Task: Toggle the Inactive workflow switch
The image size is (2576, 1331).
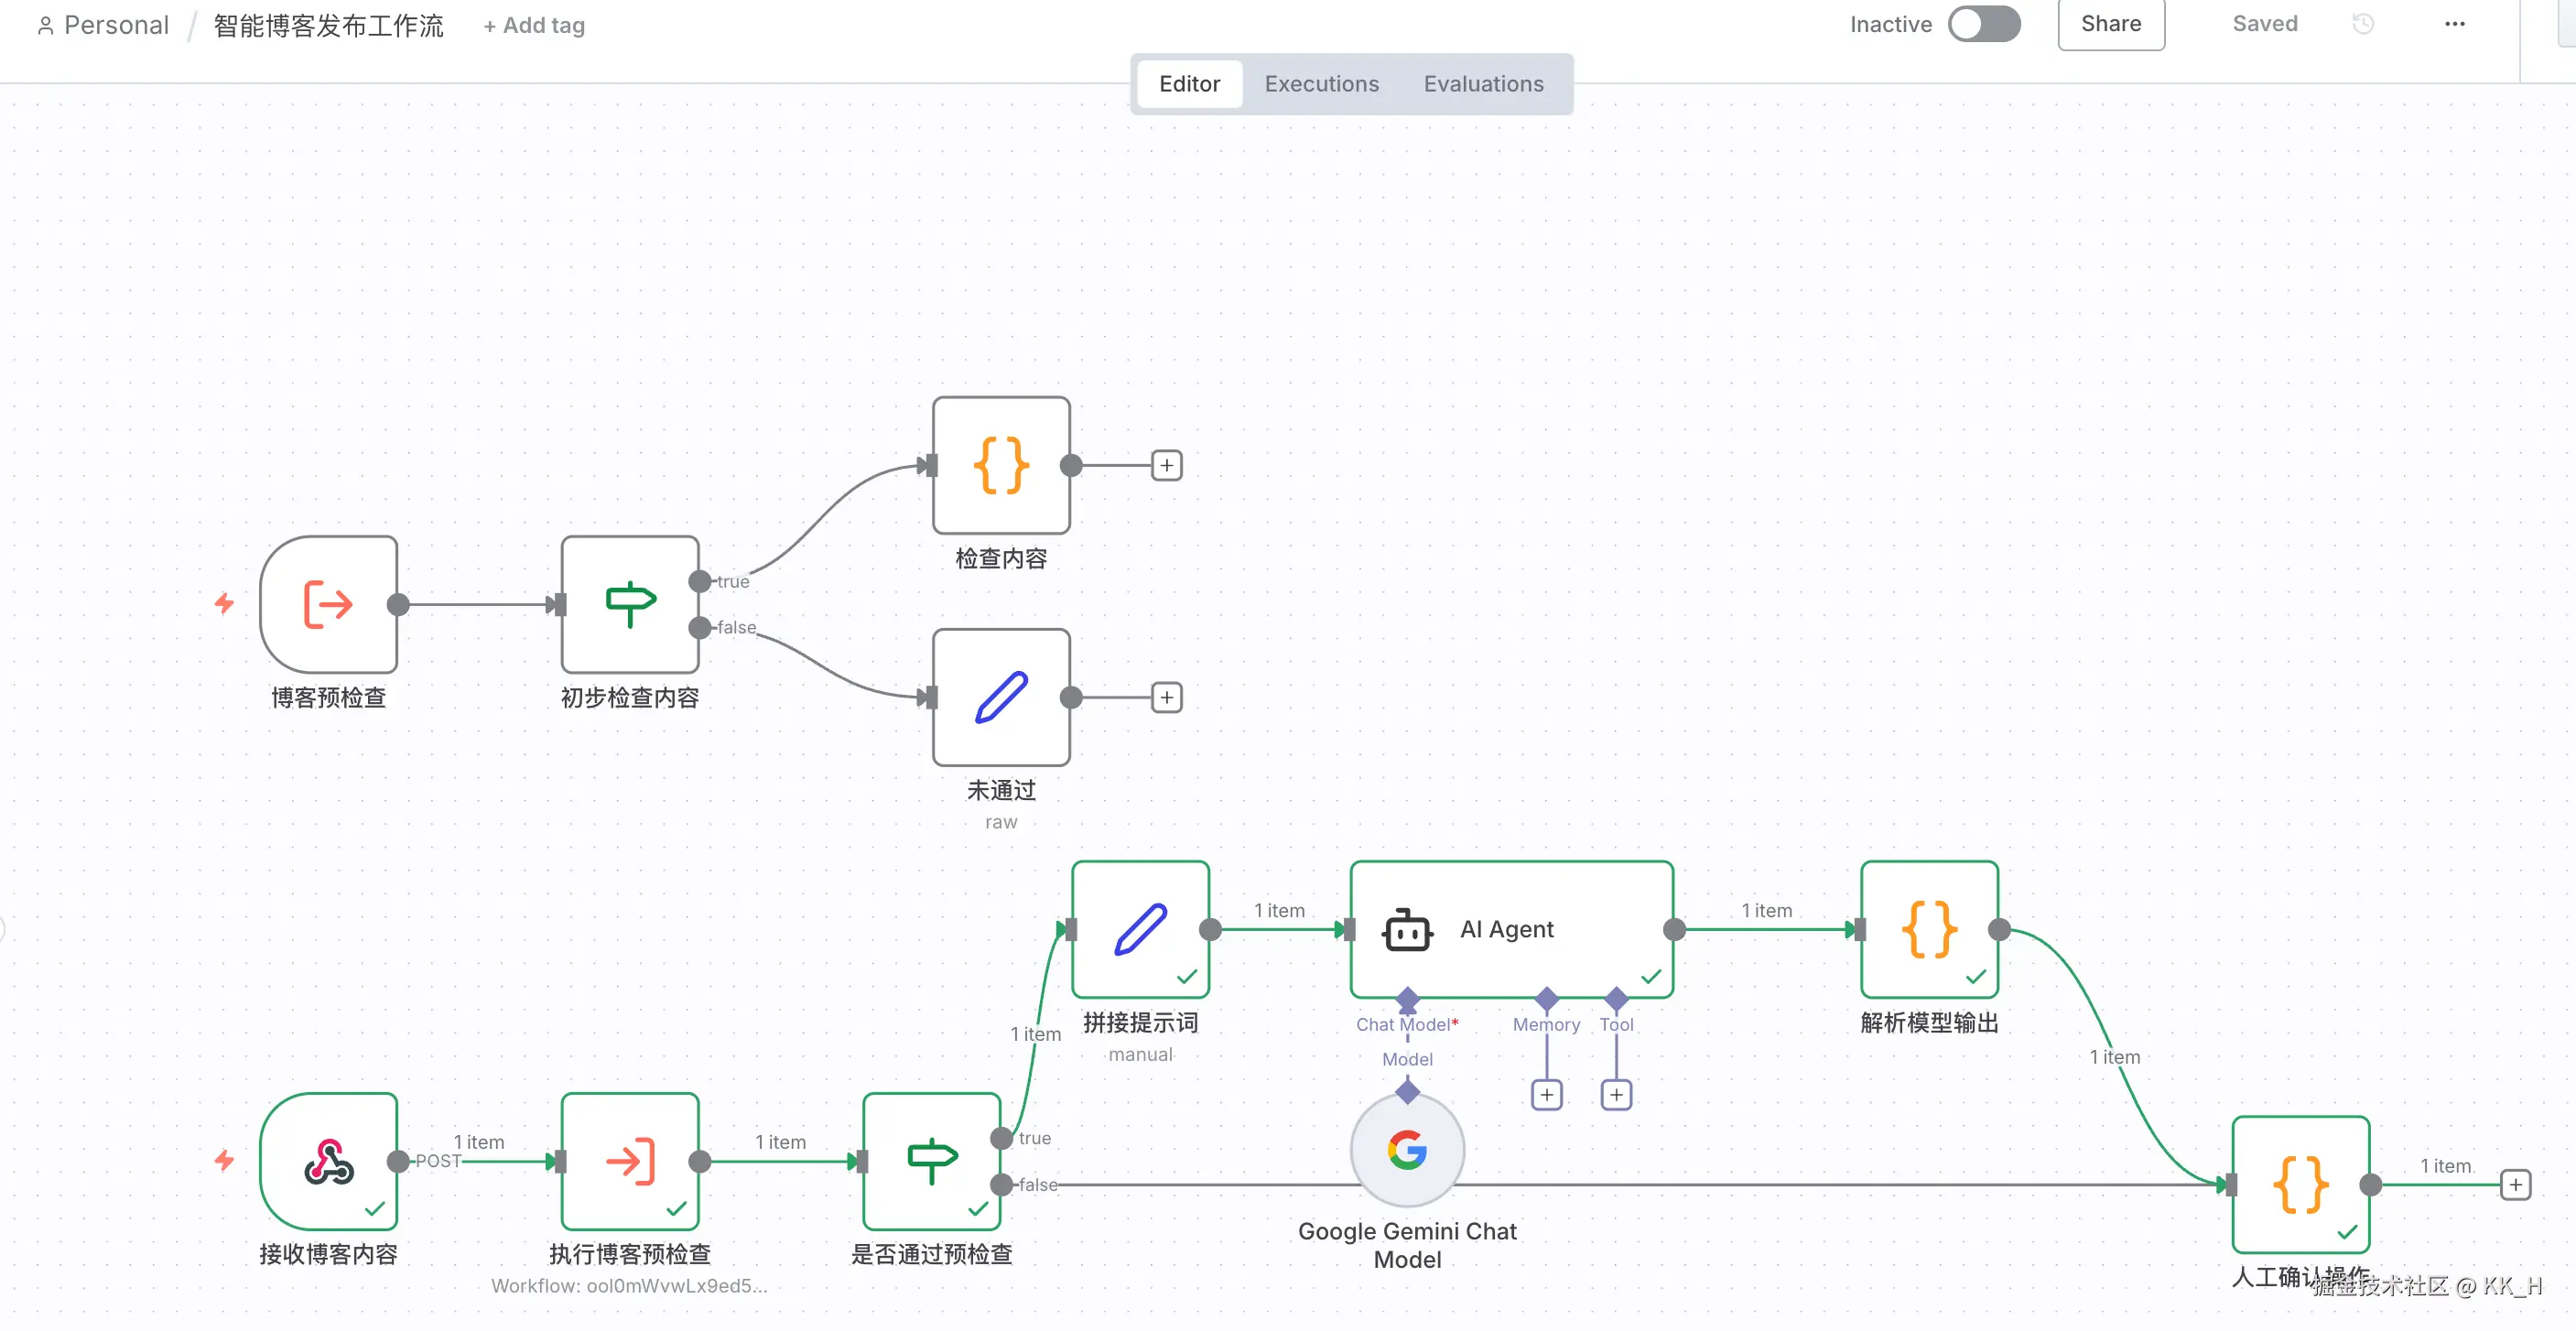Action: tap(1984, 24)
